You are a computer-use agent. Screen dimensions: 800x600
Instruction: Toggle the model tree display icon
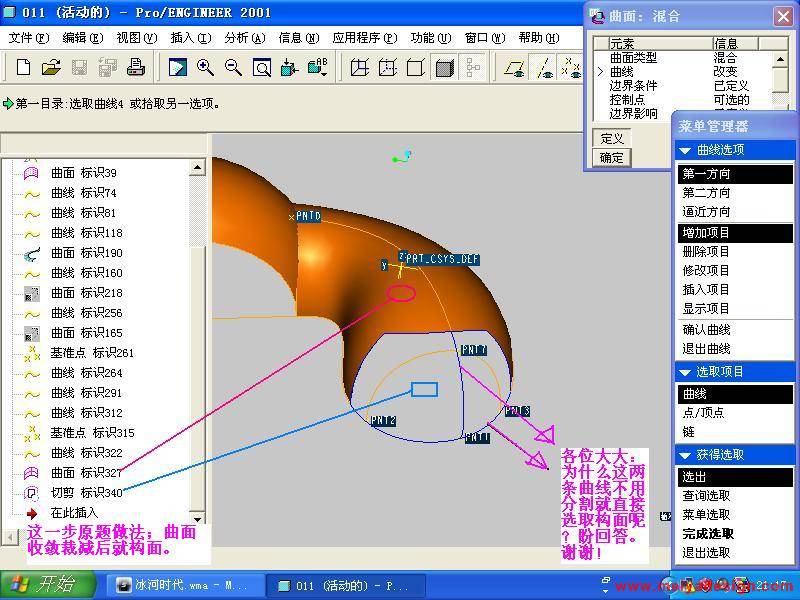[x=473, y=68]
